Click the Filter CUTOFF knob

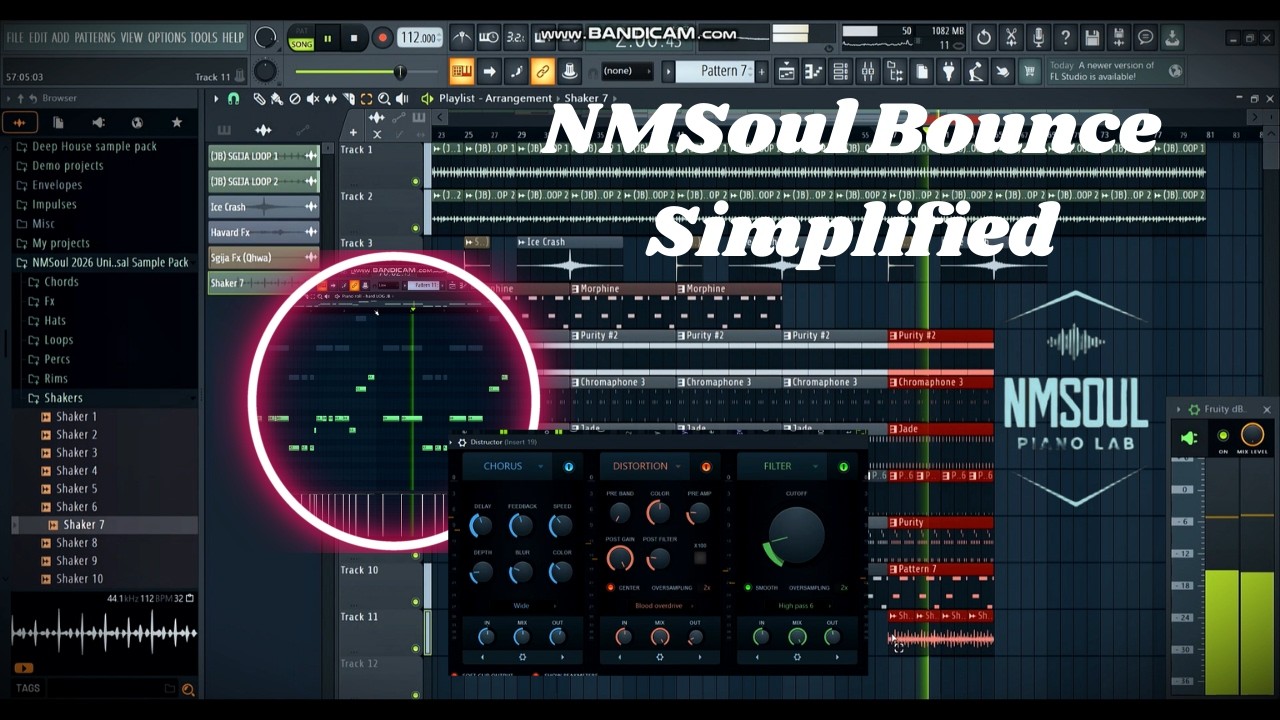point(797,535)
